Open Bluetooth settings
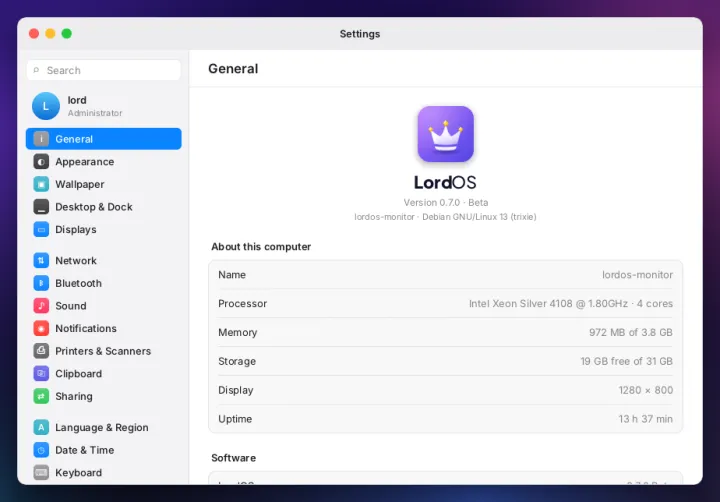 tap(103, 283)
